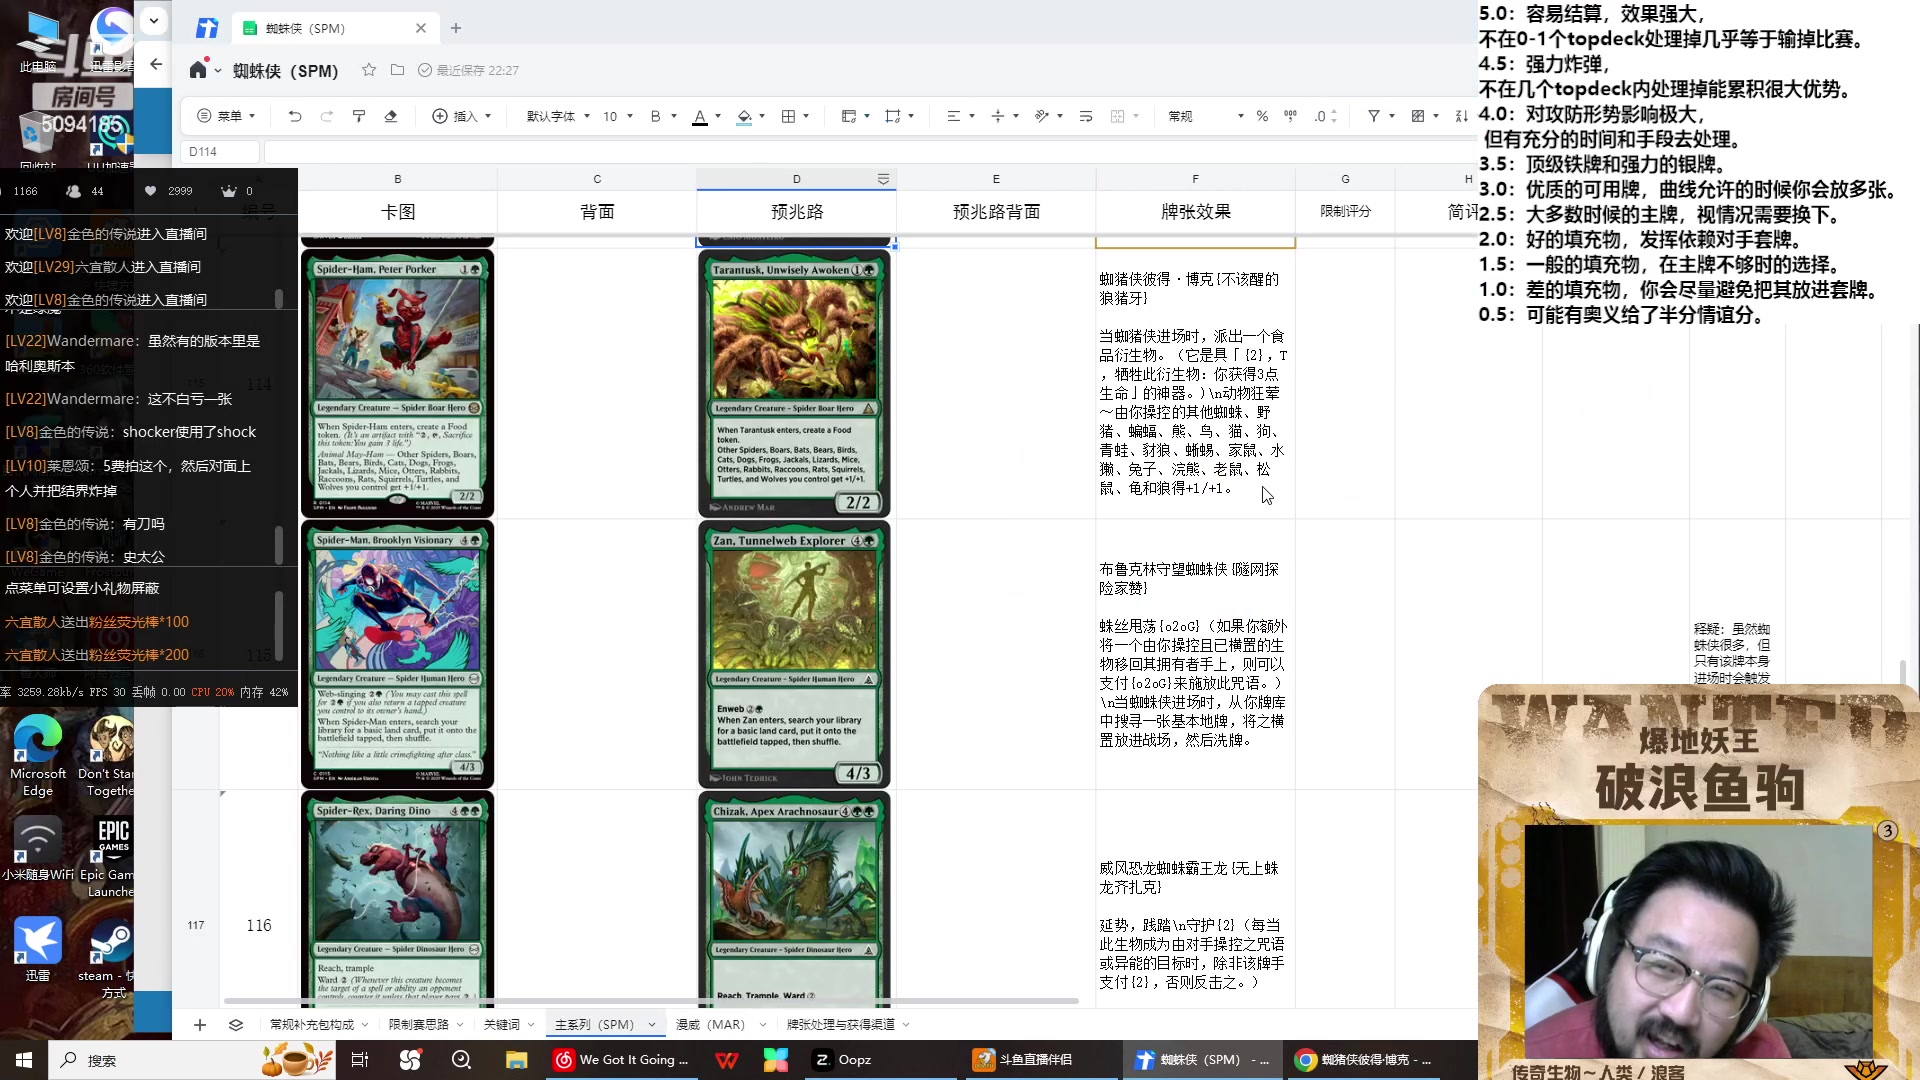Switch to 关键词 sheet tab
Image resolution: width=1920 pixels, height=1080 pixels.
click(502, 1024)
